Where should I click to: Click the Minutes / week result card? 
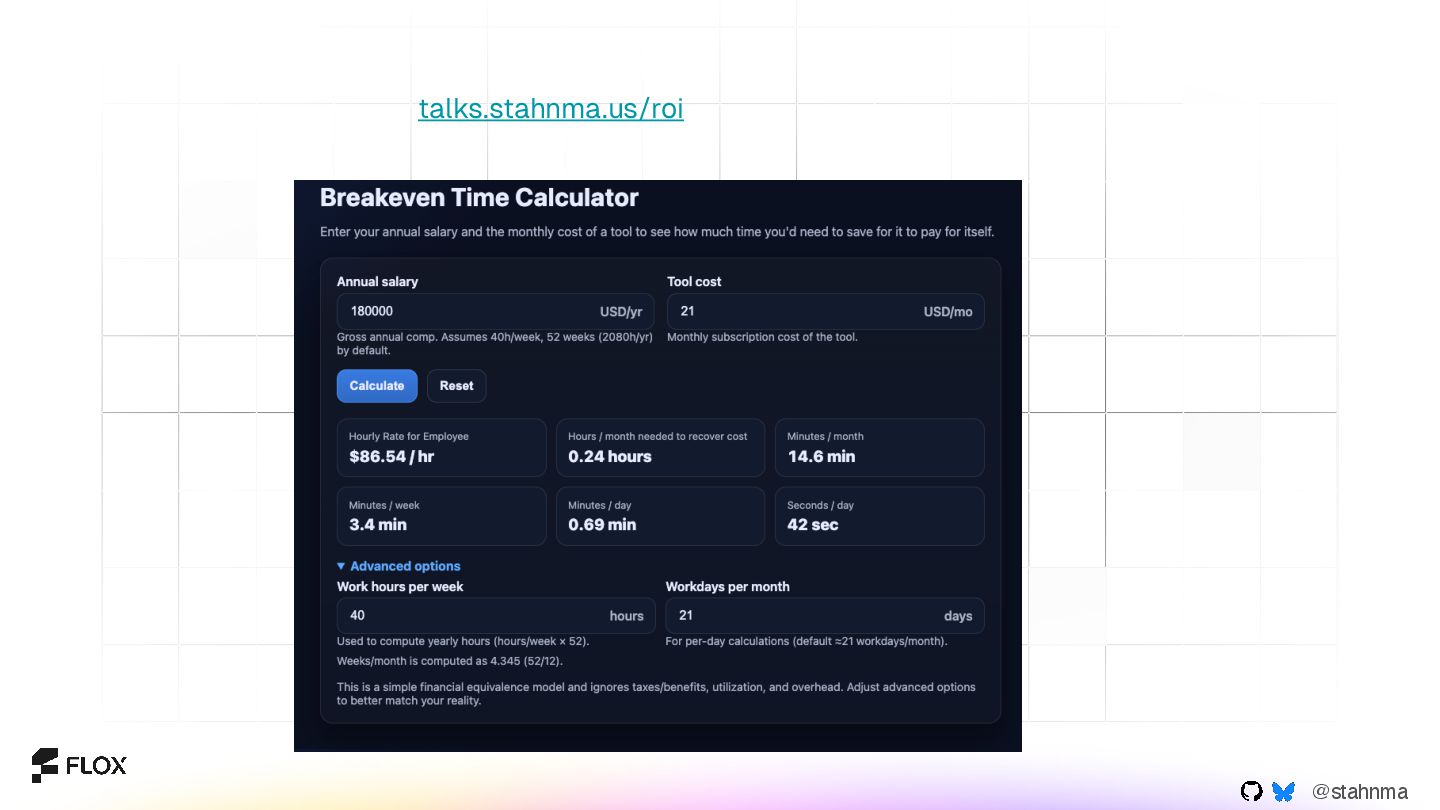441,516
